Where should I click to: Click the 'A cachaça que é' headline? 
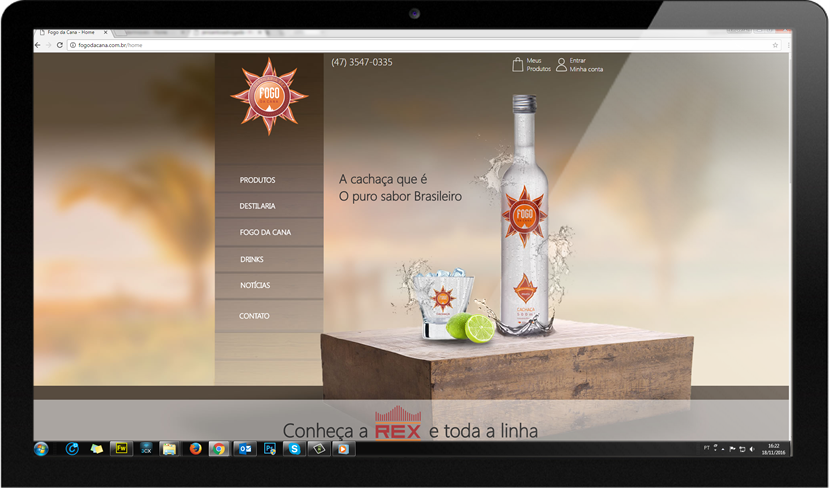tap(383, 179)
